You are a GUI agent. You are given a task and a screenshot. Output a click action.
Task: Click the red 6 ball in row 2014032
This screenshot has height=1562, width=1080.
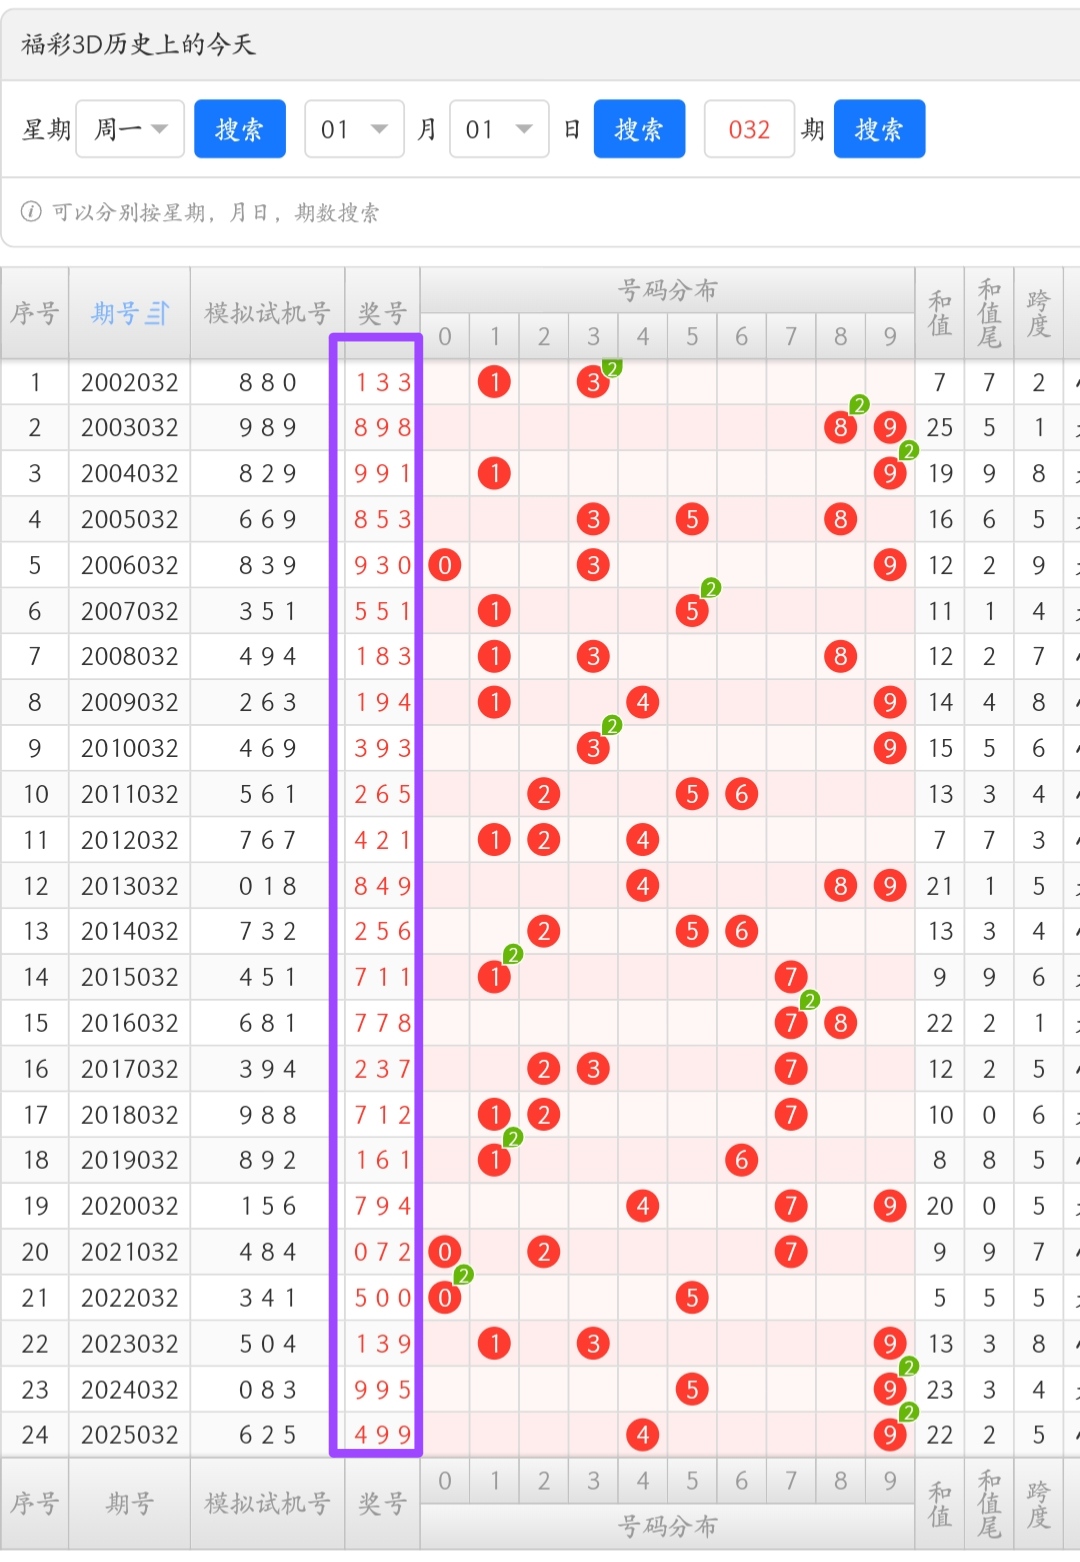[x=741, y=931]
